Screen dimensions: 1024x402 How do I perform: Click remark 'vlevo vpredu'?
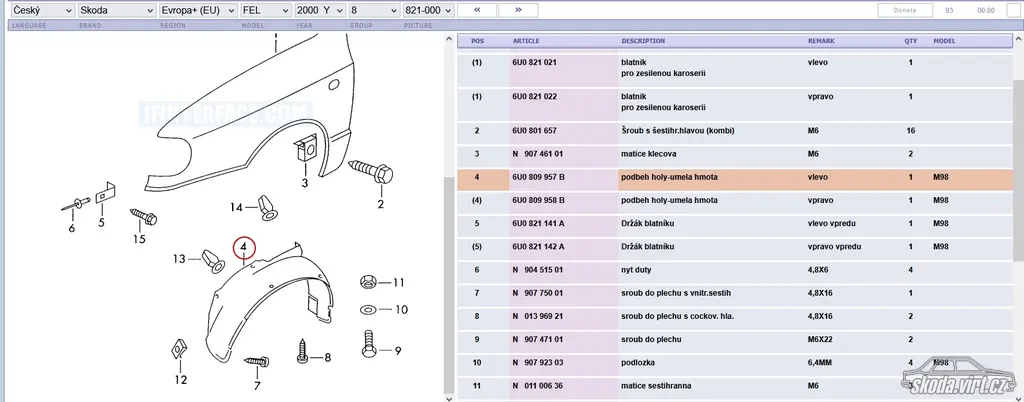[831, 224]
